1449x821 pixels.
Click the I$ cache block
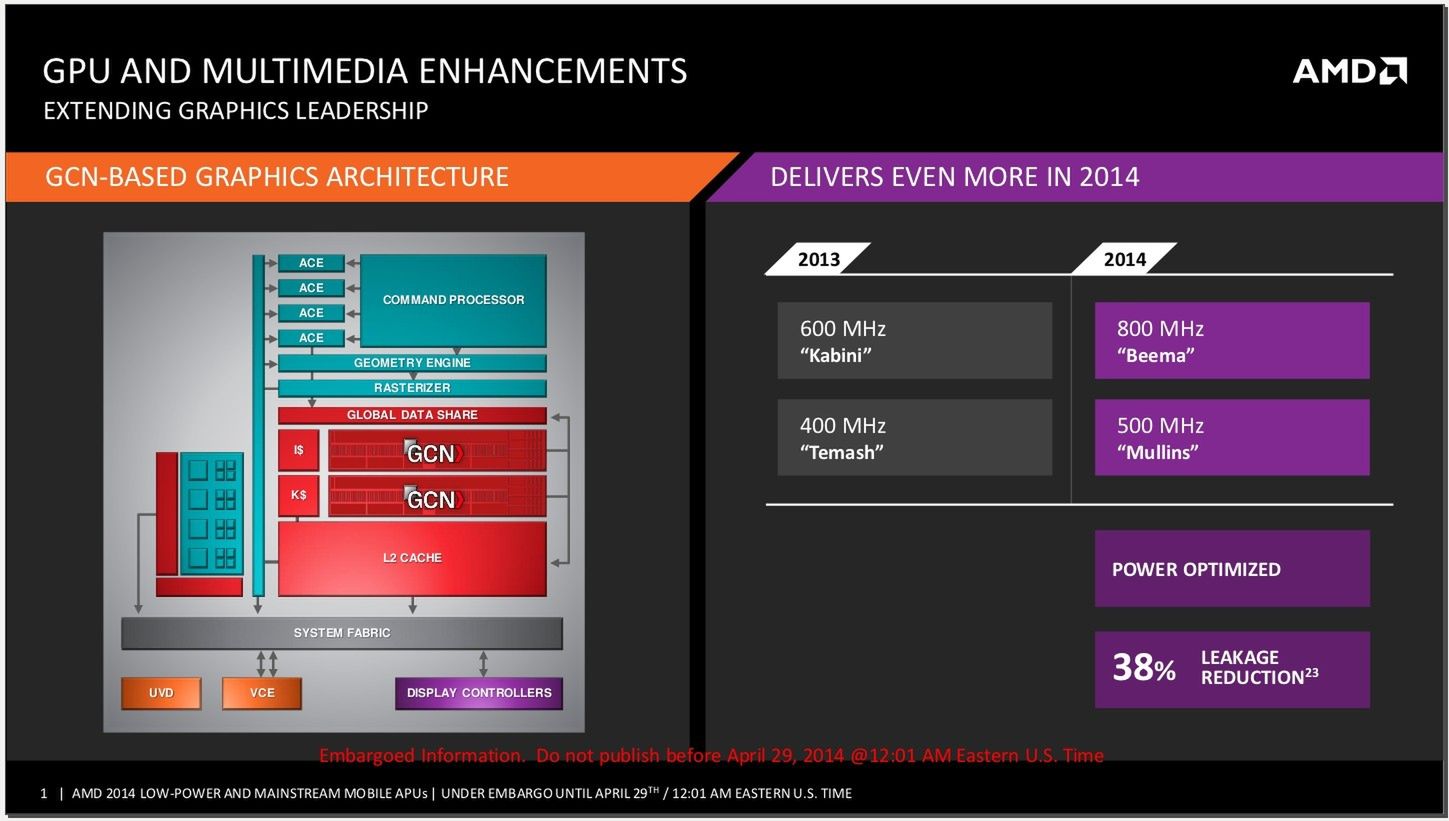tap(298, 451)
